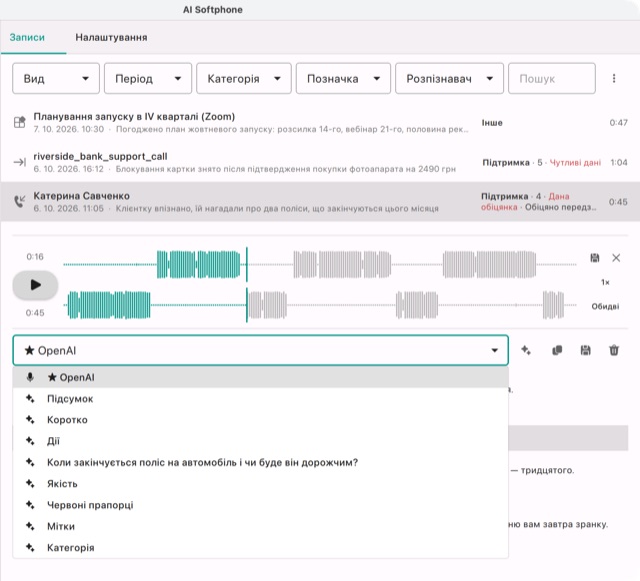Choose Якість from the dropdown list

(260, 483)
